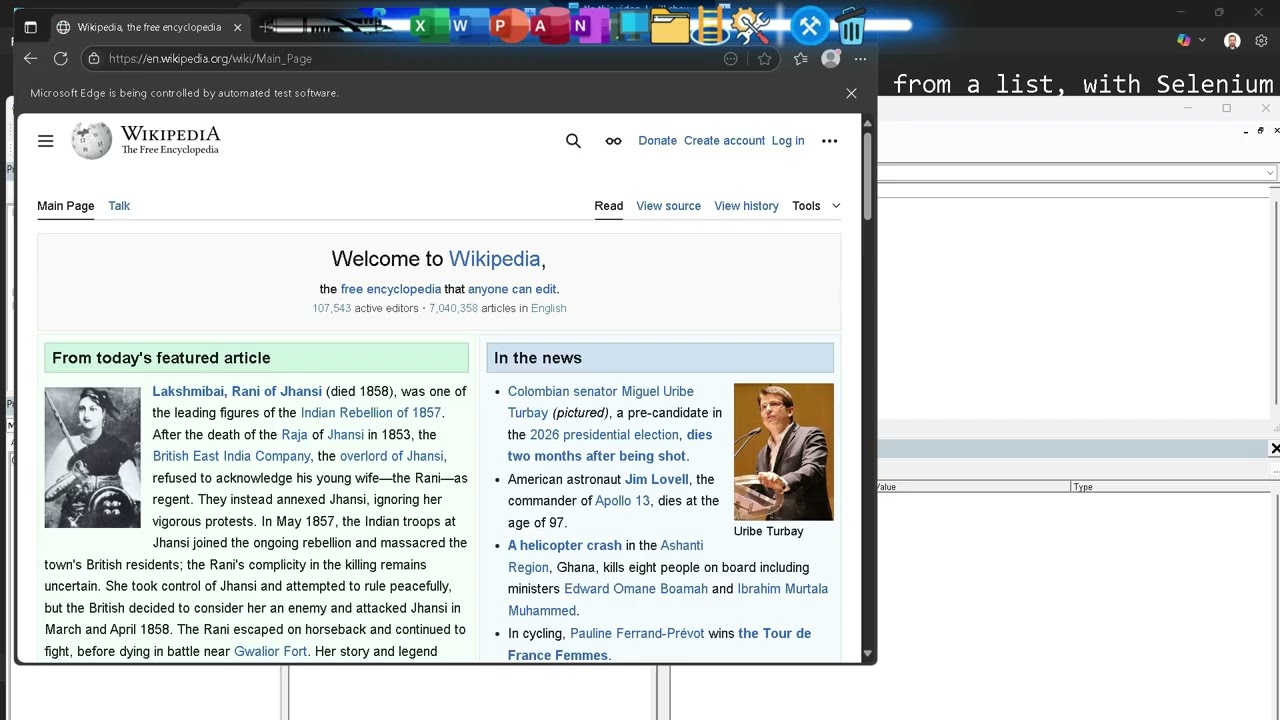Open Wikipedia personal tools ellipsis menu

point(829,141)
